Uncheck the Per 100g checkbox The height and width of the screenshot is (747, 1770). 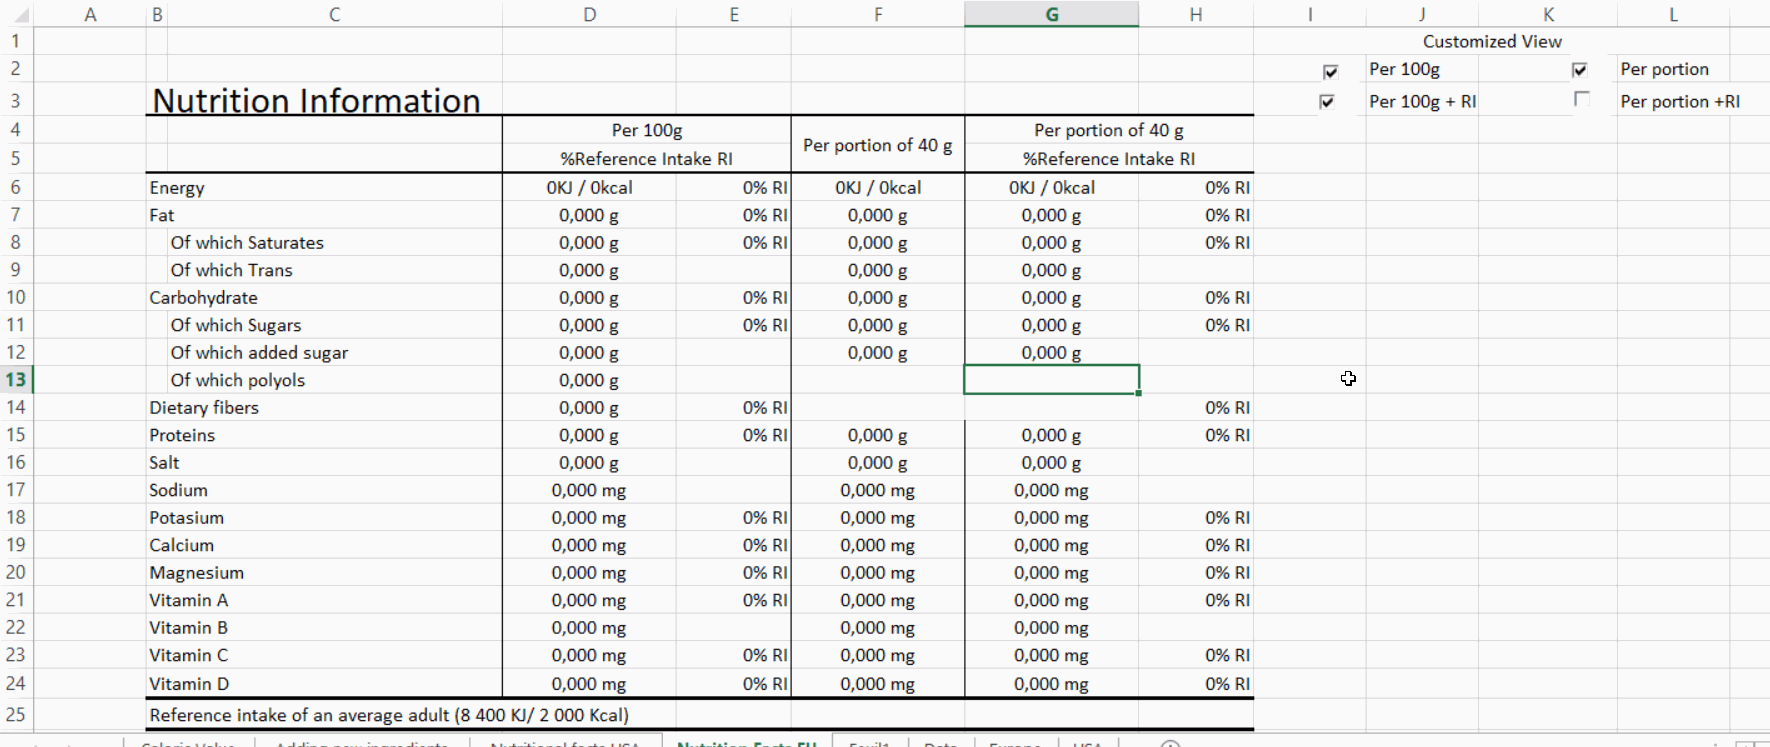1330,72
